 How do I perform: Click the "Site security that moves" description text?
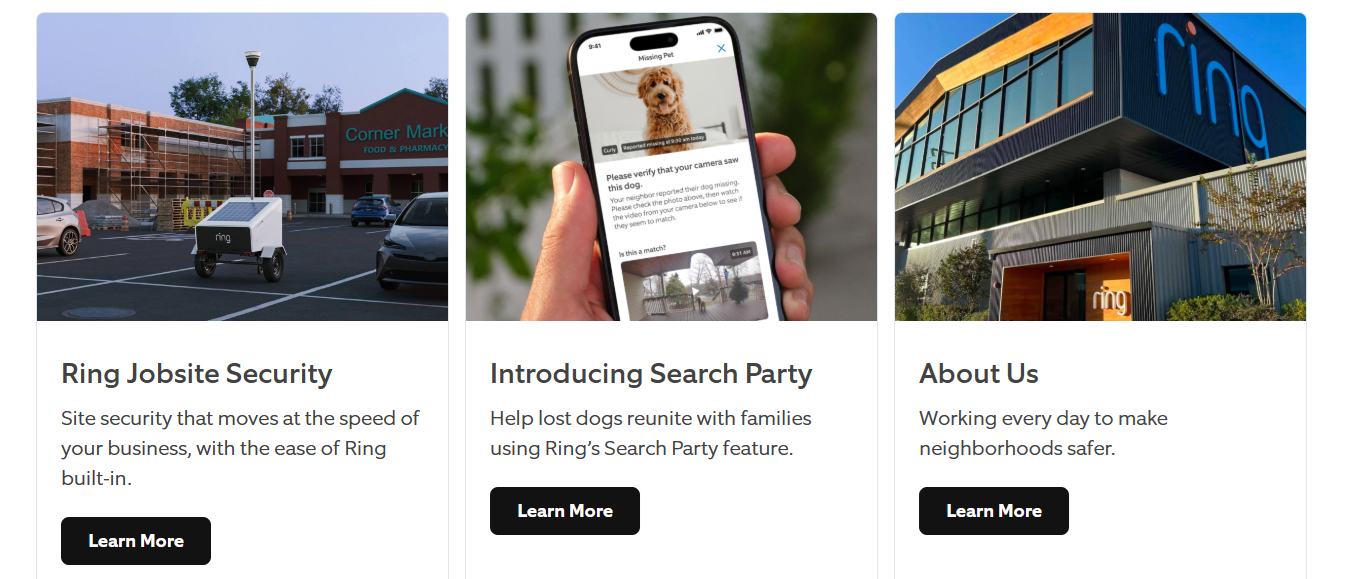tap(240, 448)
